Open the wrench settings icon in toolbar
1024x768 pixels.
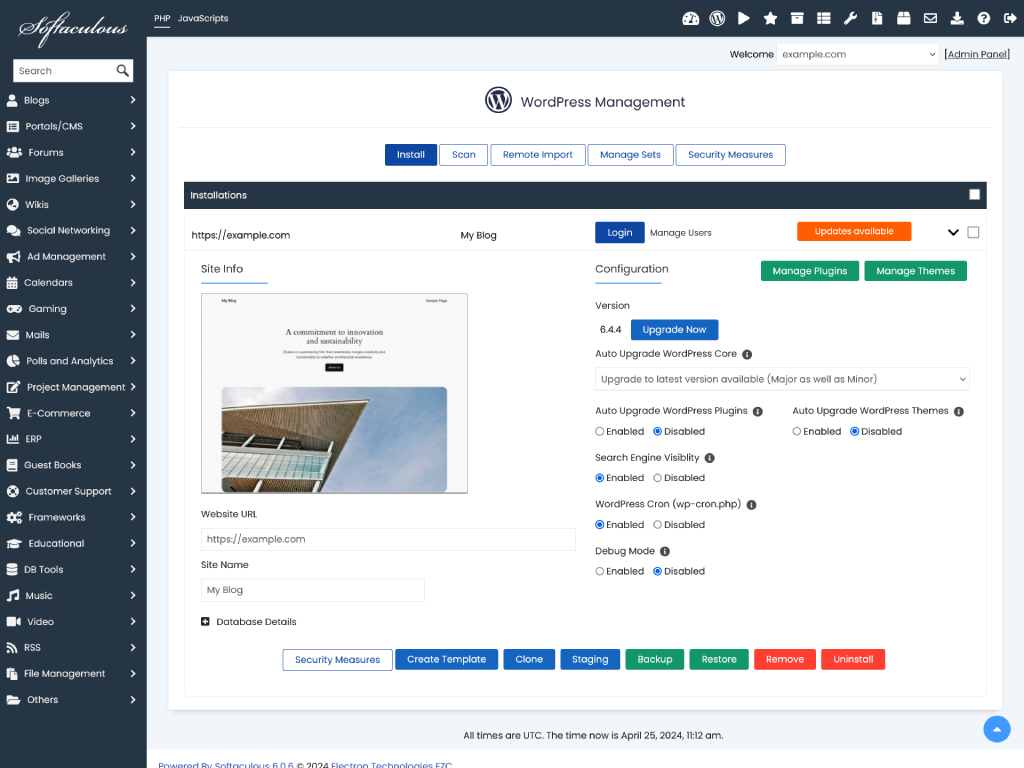pos(850,18)
